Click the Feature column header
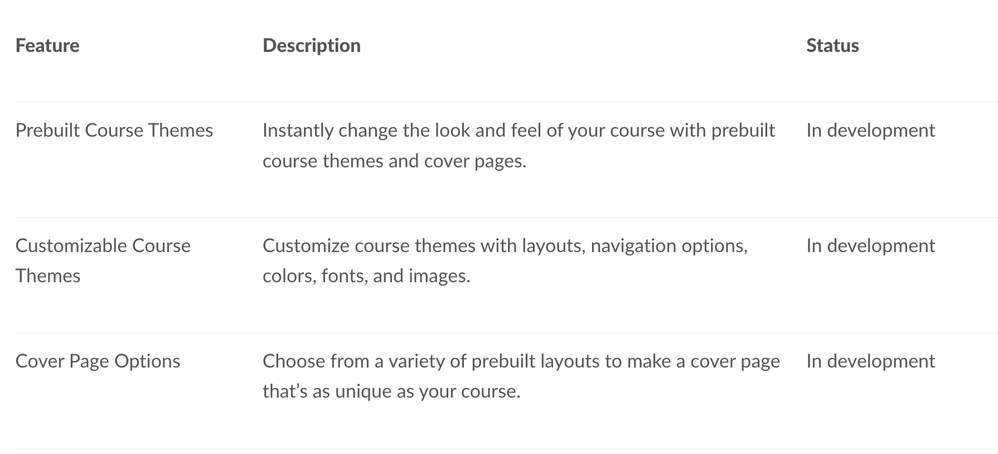Screen dimensions: 998x454 tap(47, 45)
